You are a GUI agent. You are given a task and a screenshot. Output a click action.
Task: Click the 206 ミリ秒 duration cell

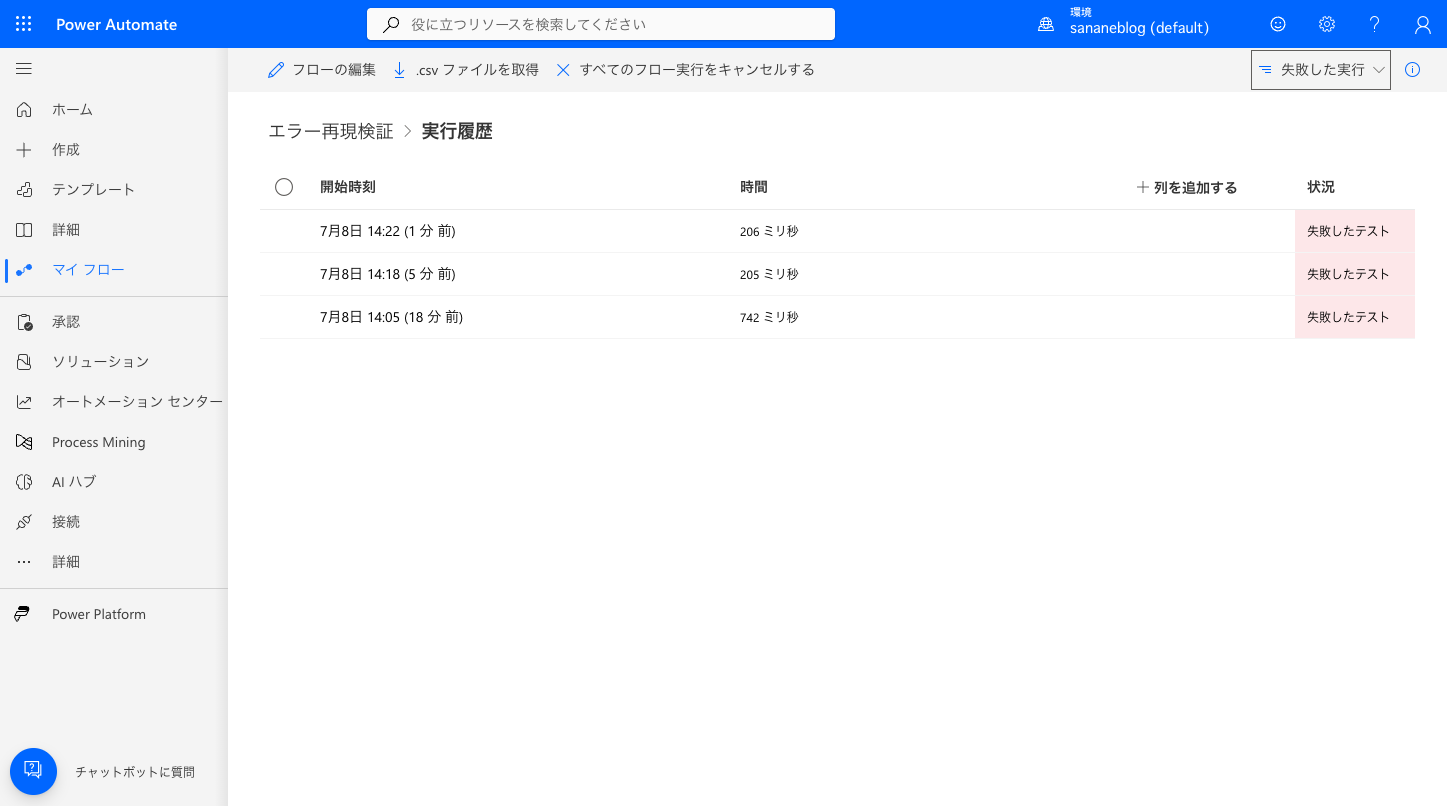[769, 231]
